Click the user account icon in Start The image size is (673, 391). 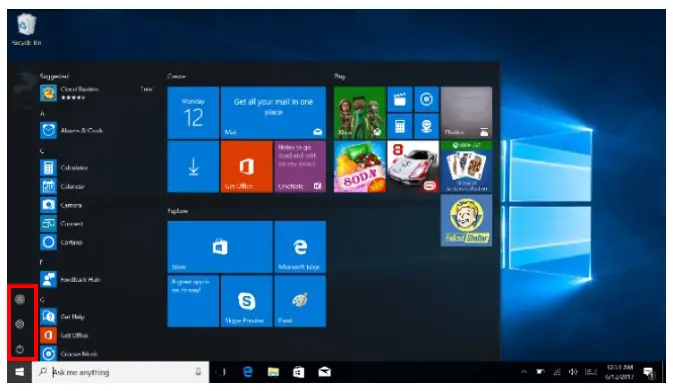pyautogui.click(x=20, y=299)
